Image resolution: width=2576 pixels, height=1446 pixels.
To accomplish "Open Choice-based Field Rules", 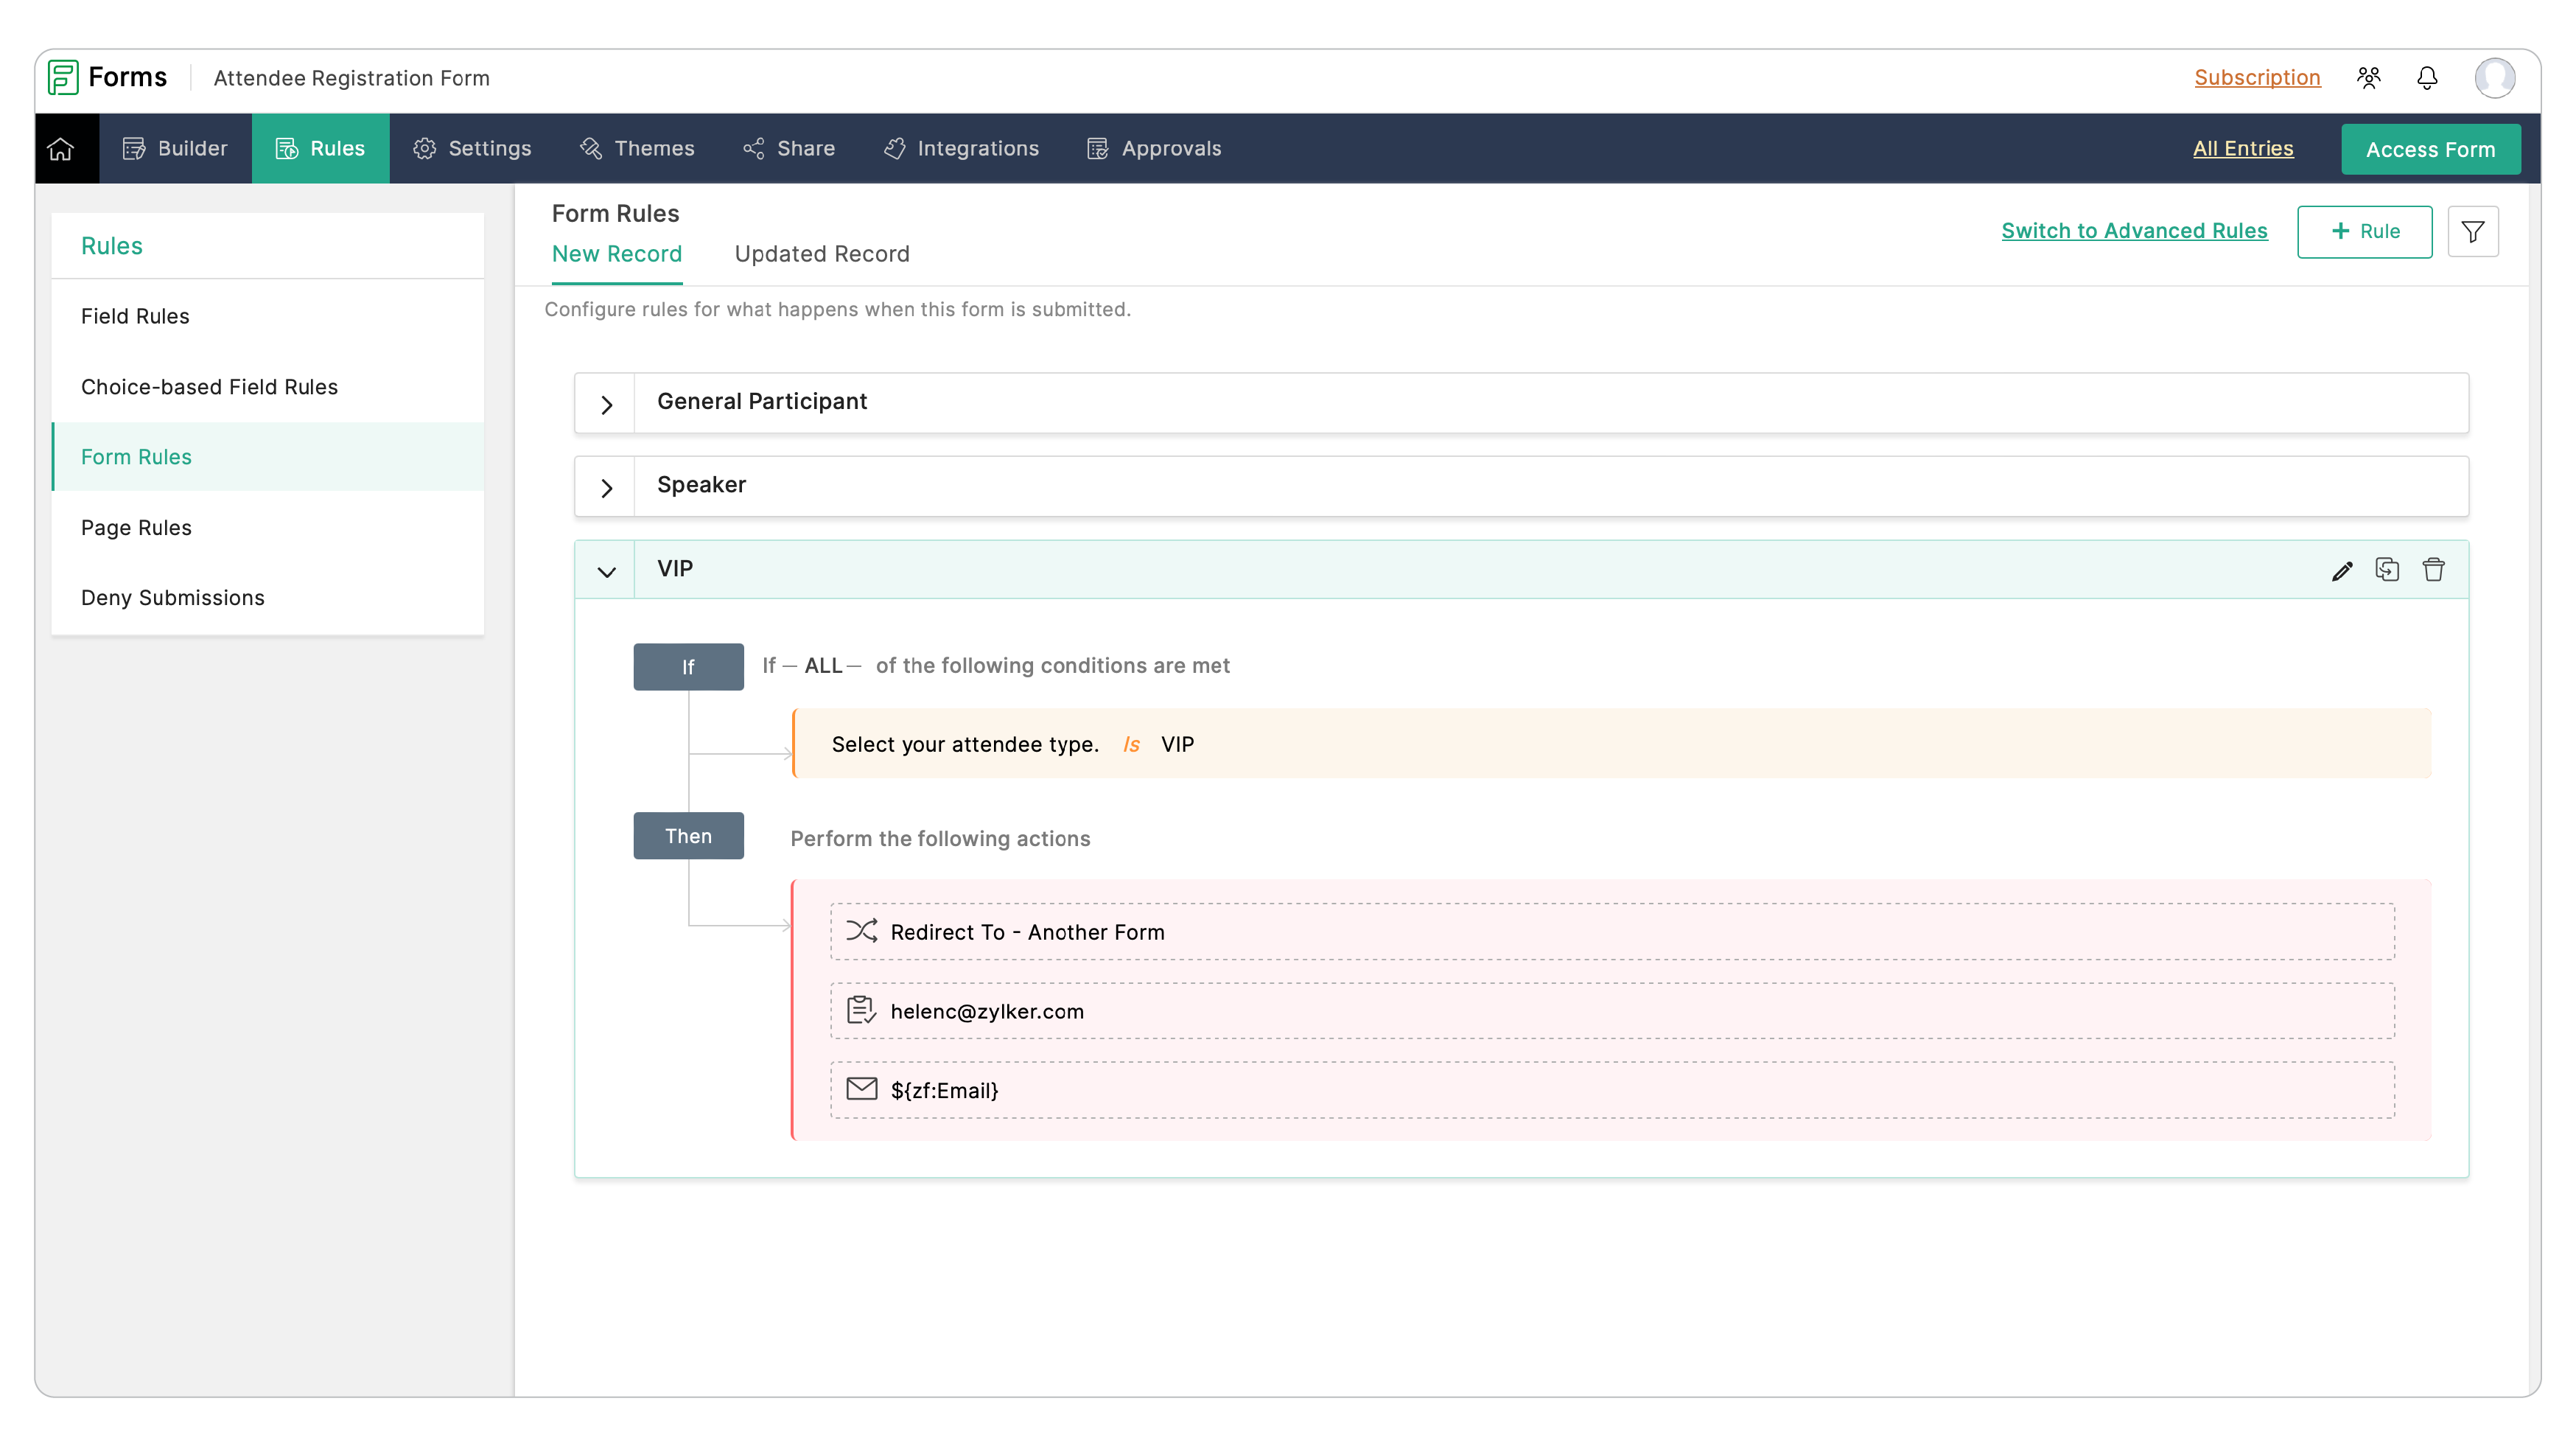I will (268, 386).
